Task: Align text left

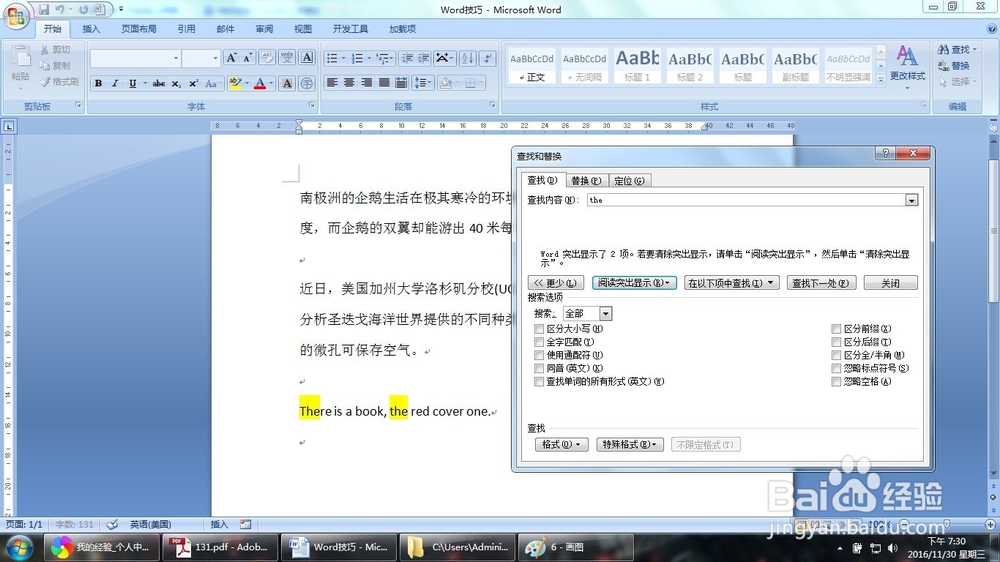Action: coord(332,82)
